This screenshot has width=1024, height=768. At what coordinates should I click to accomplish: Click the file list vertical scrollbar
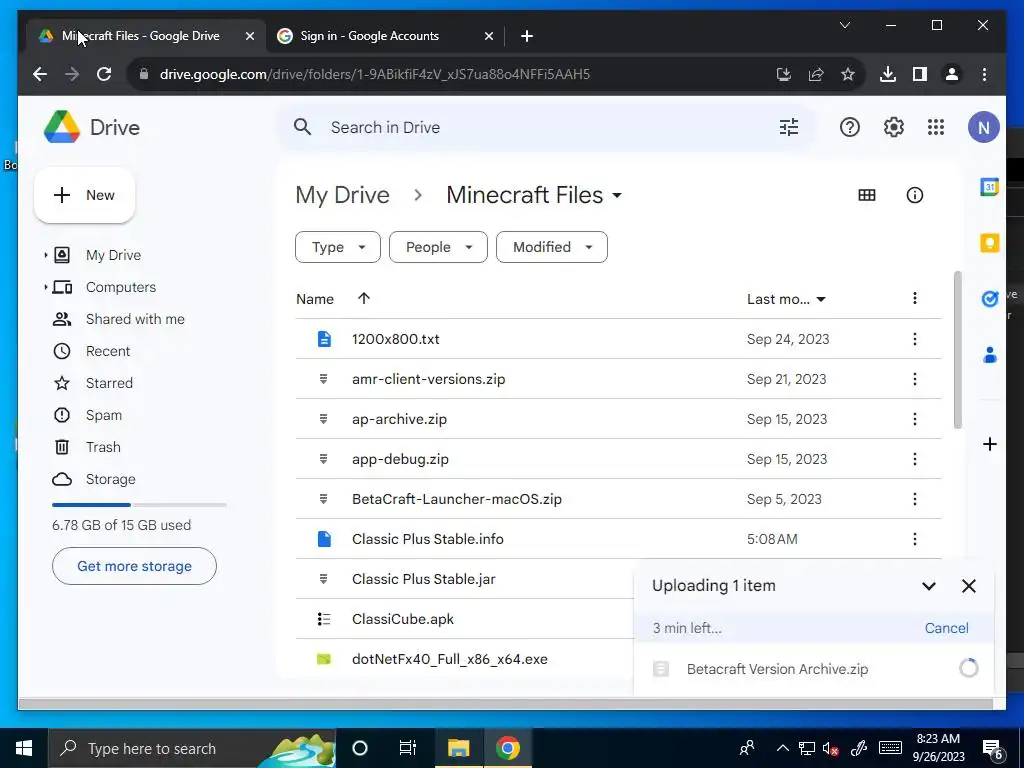click(x=958, y=349)
